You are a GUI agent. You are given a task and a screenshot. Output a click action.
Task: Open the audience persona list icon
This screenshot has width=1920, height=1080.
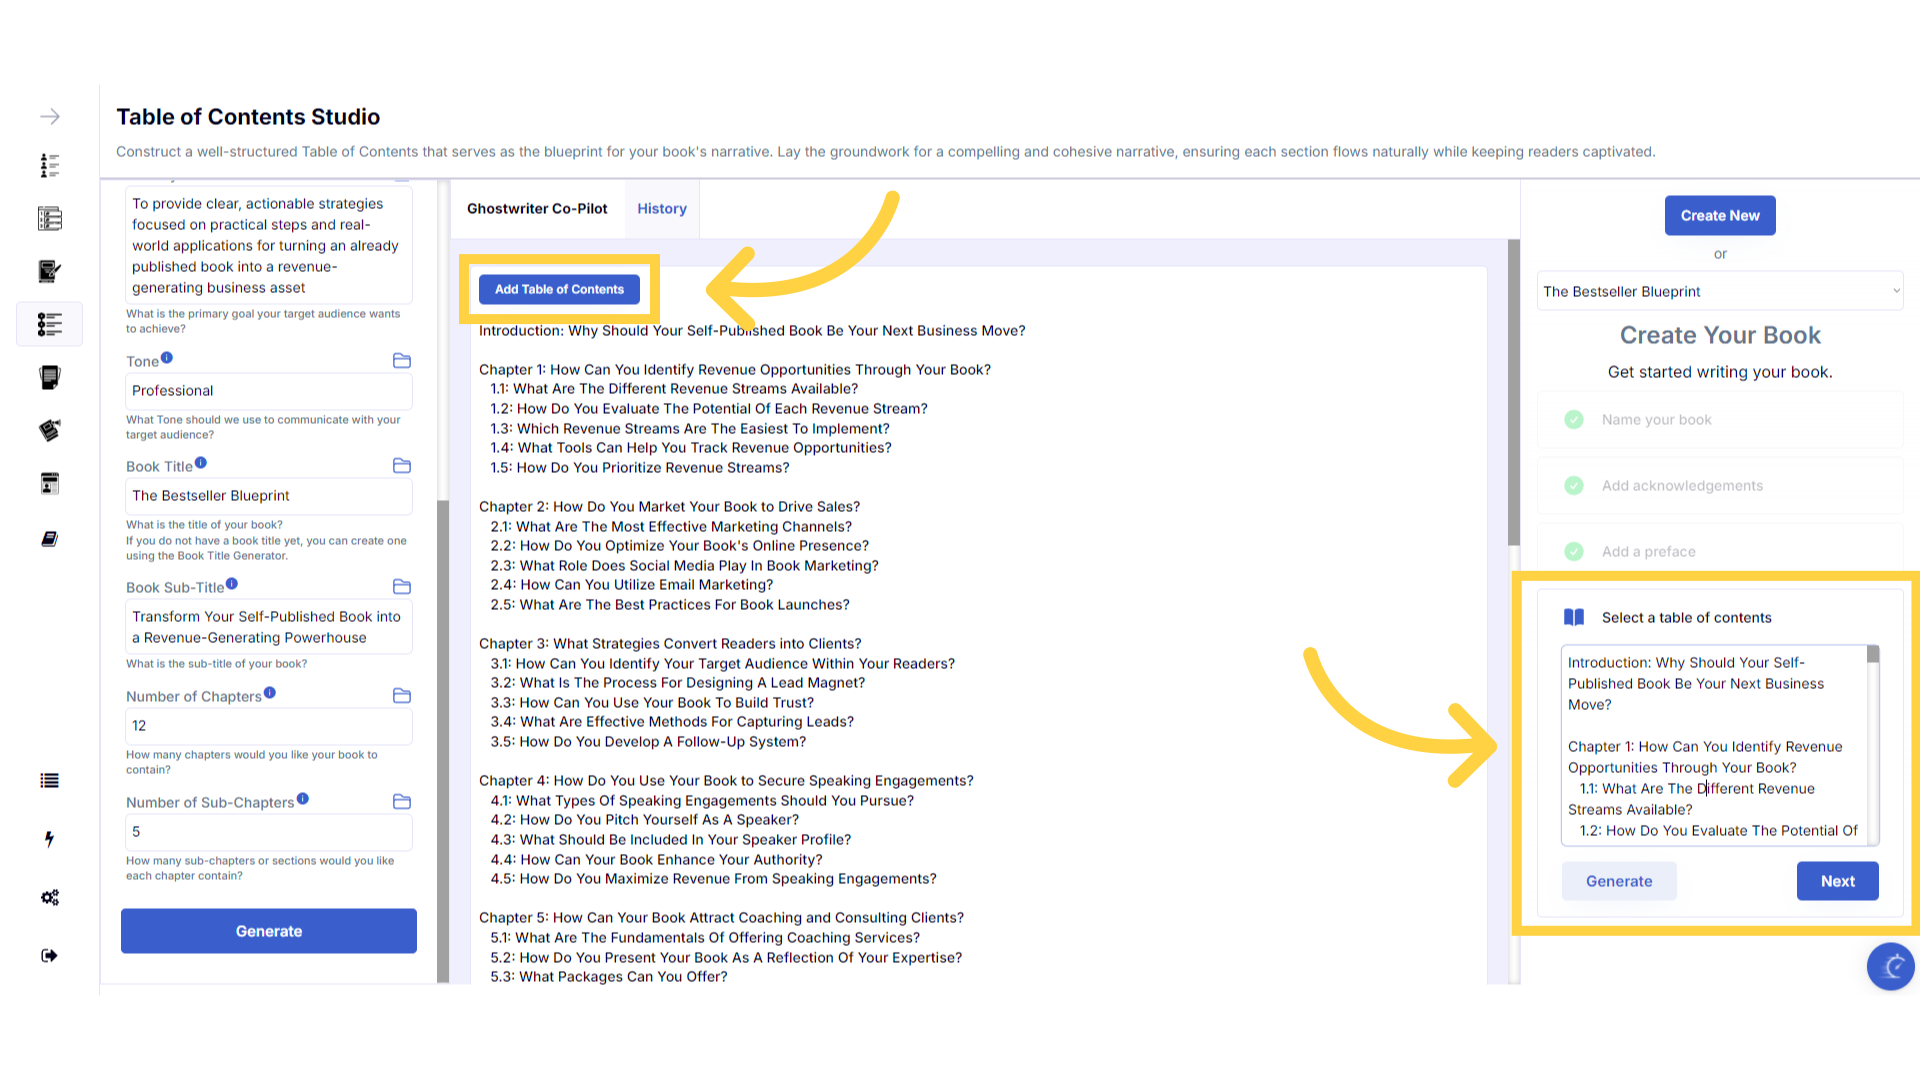tap(49, 165)
